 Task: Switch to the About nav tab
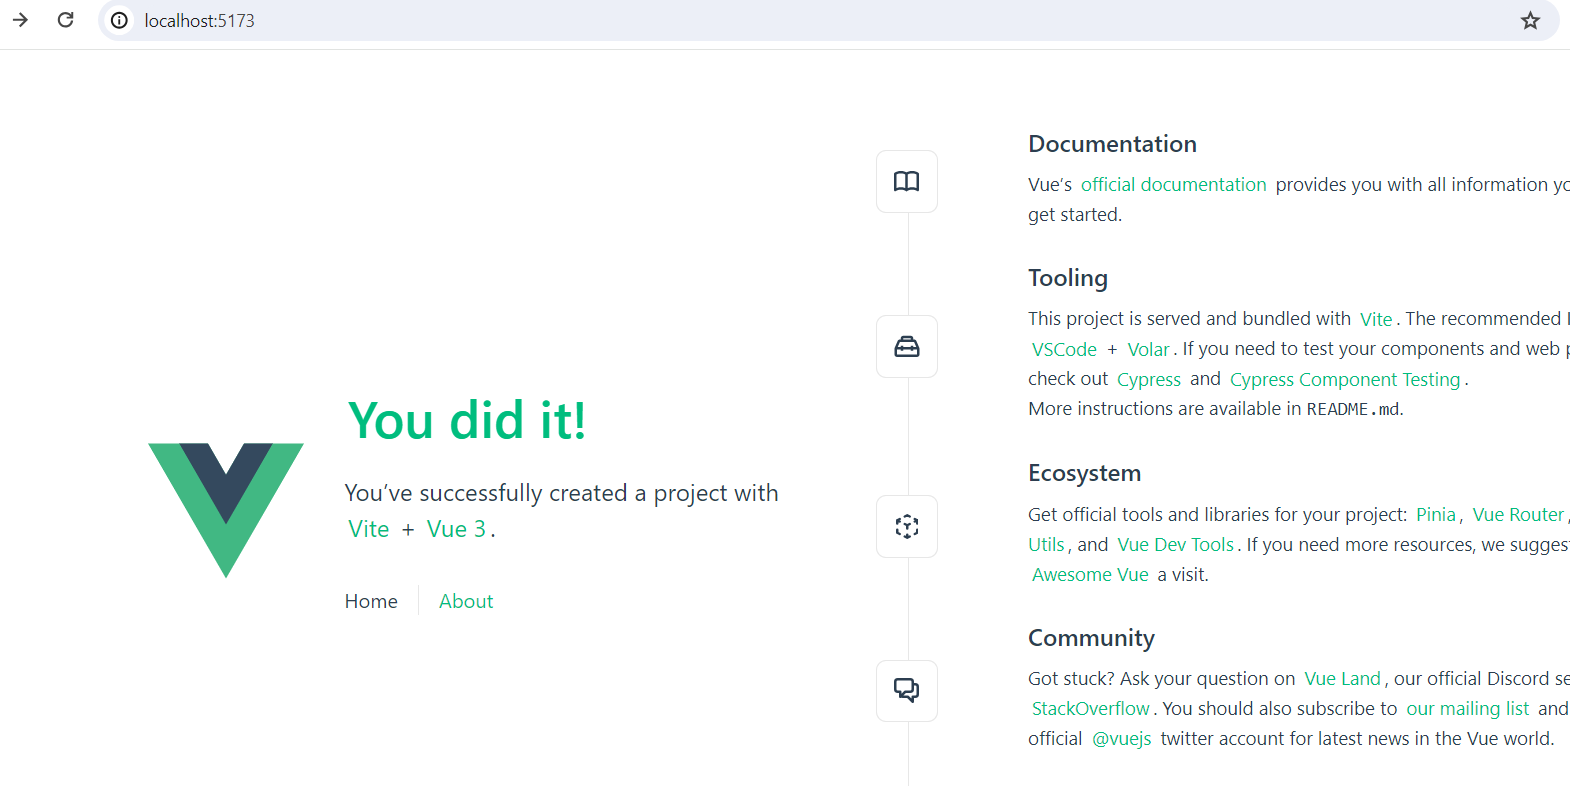(x=466, y=601)
